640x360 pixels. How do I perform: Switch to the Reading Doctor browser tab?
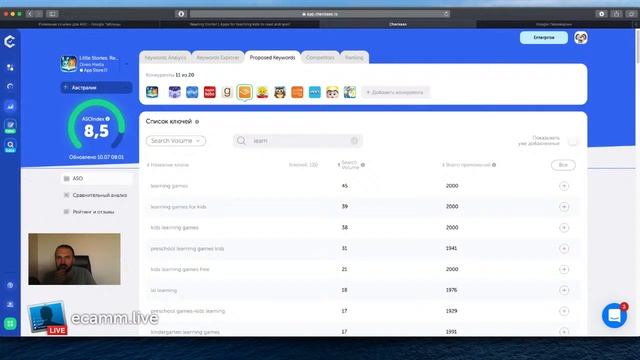click(240, 24)
